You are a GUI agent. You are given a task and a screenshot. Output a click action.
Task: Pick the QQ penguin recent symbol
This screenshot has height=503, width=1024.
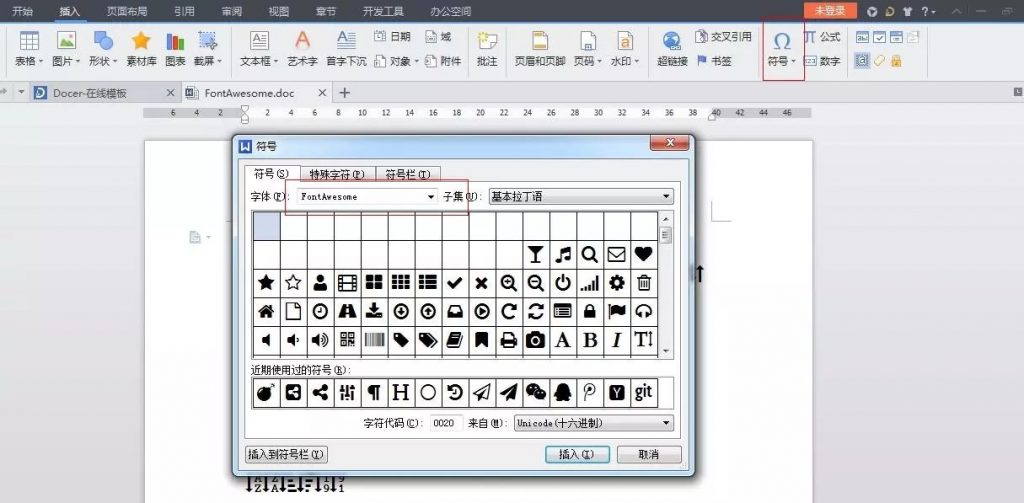tap(562, 392)
